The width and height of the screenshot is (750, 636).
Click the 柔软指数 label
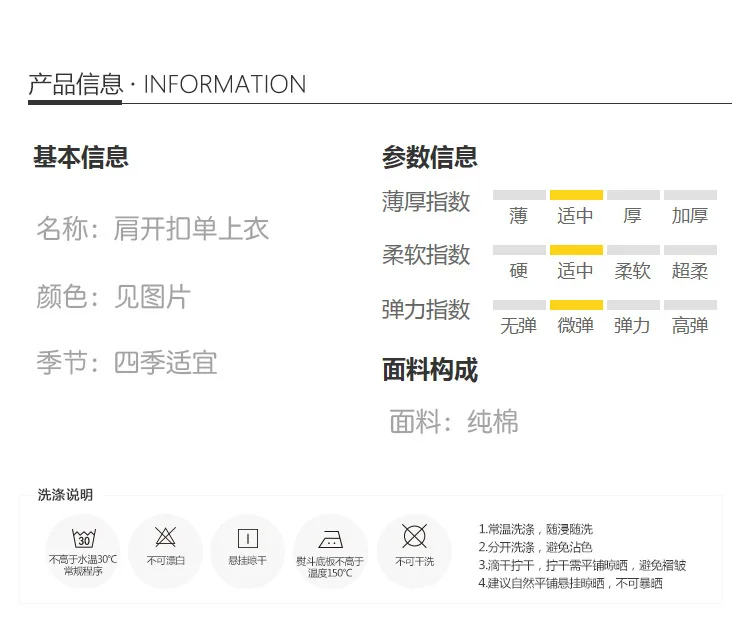[x=426, y=254]
